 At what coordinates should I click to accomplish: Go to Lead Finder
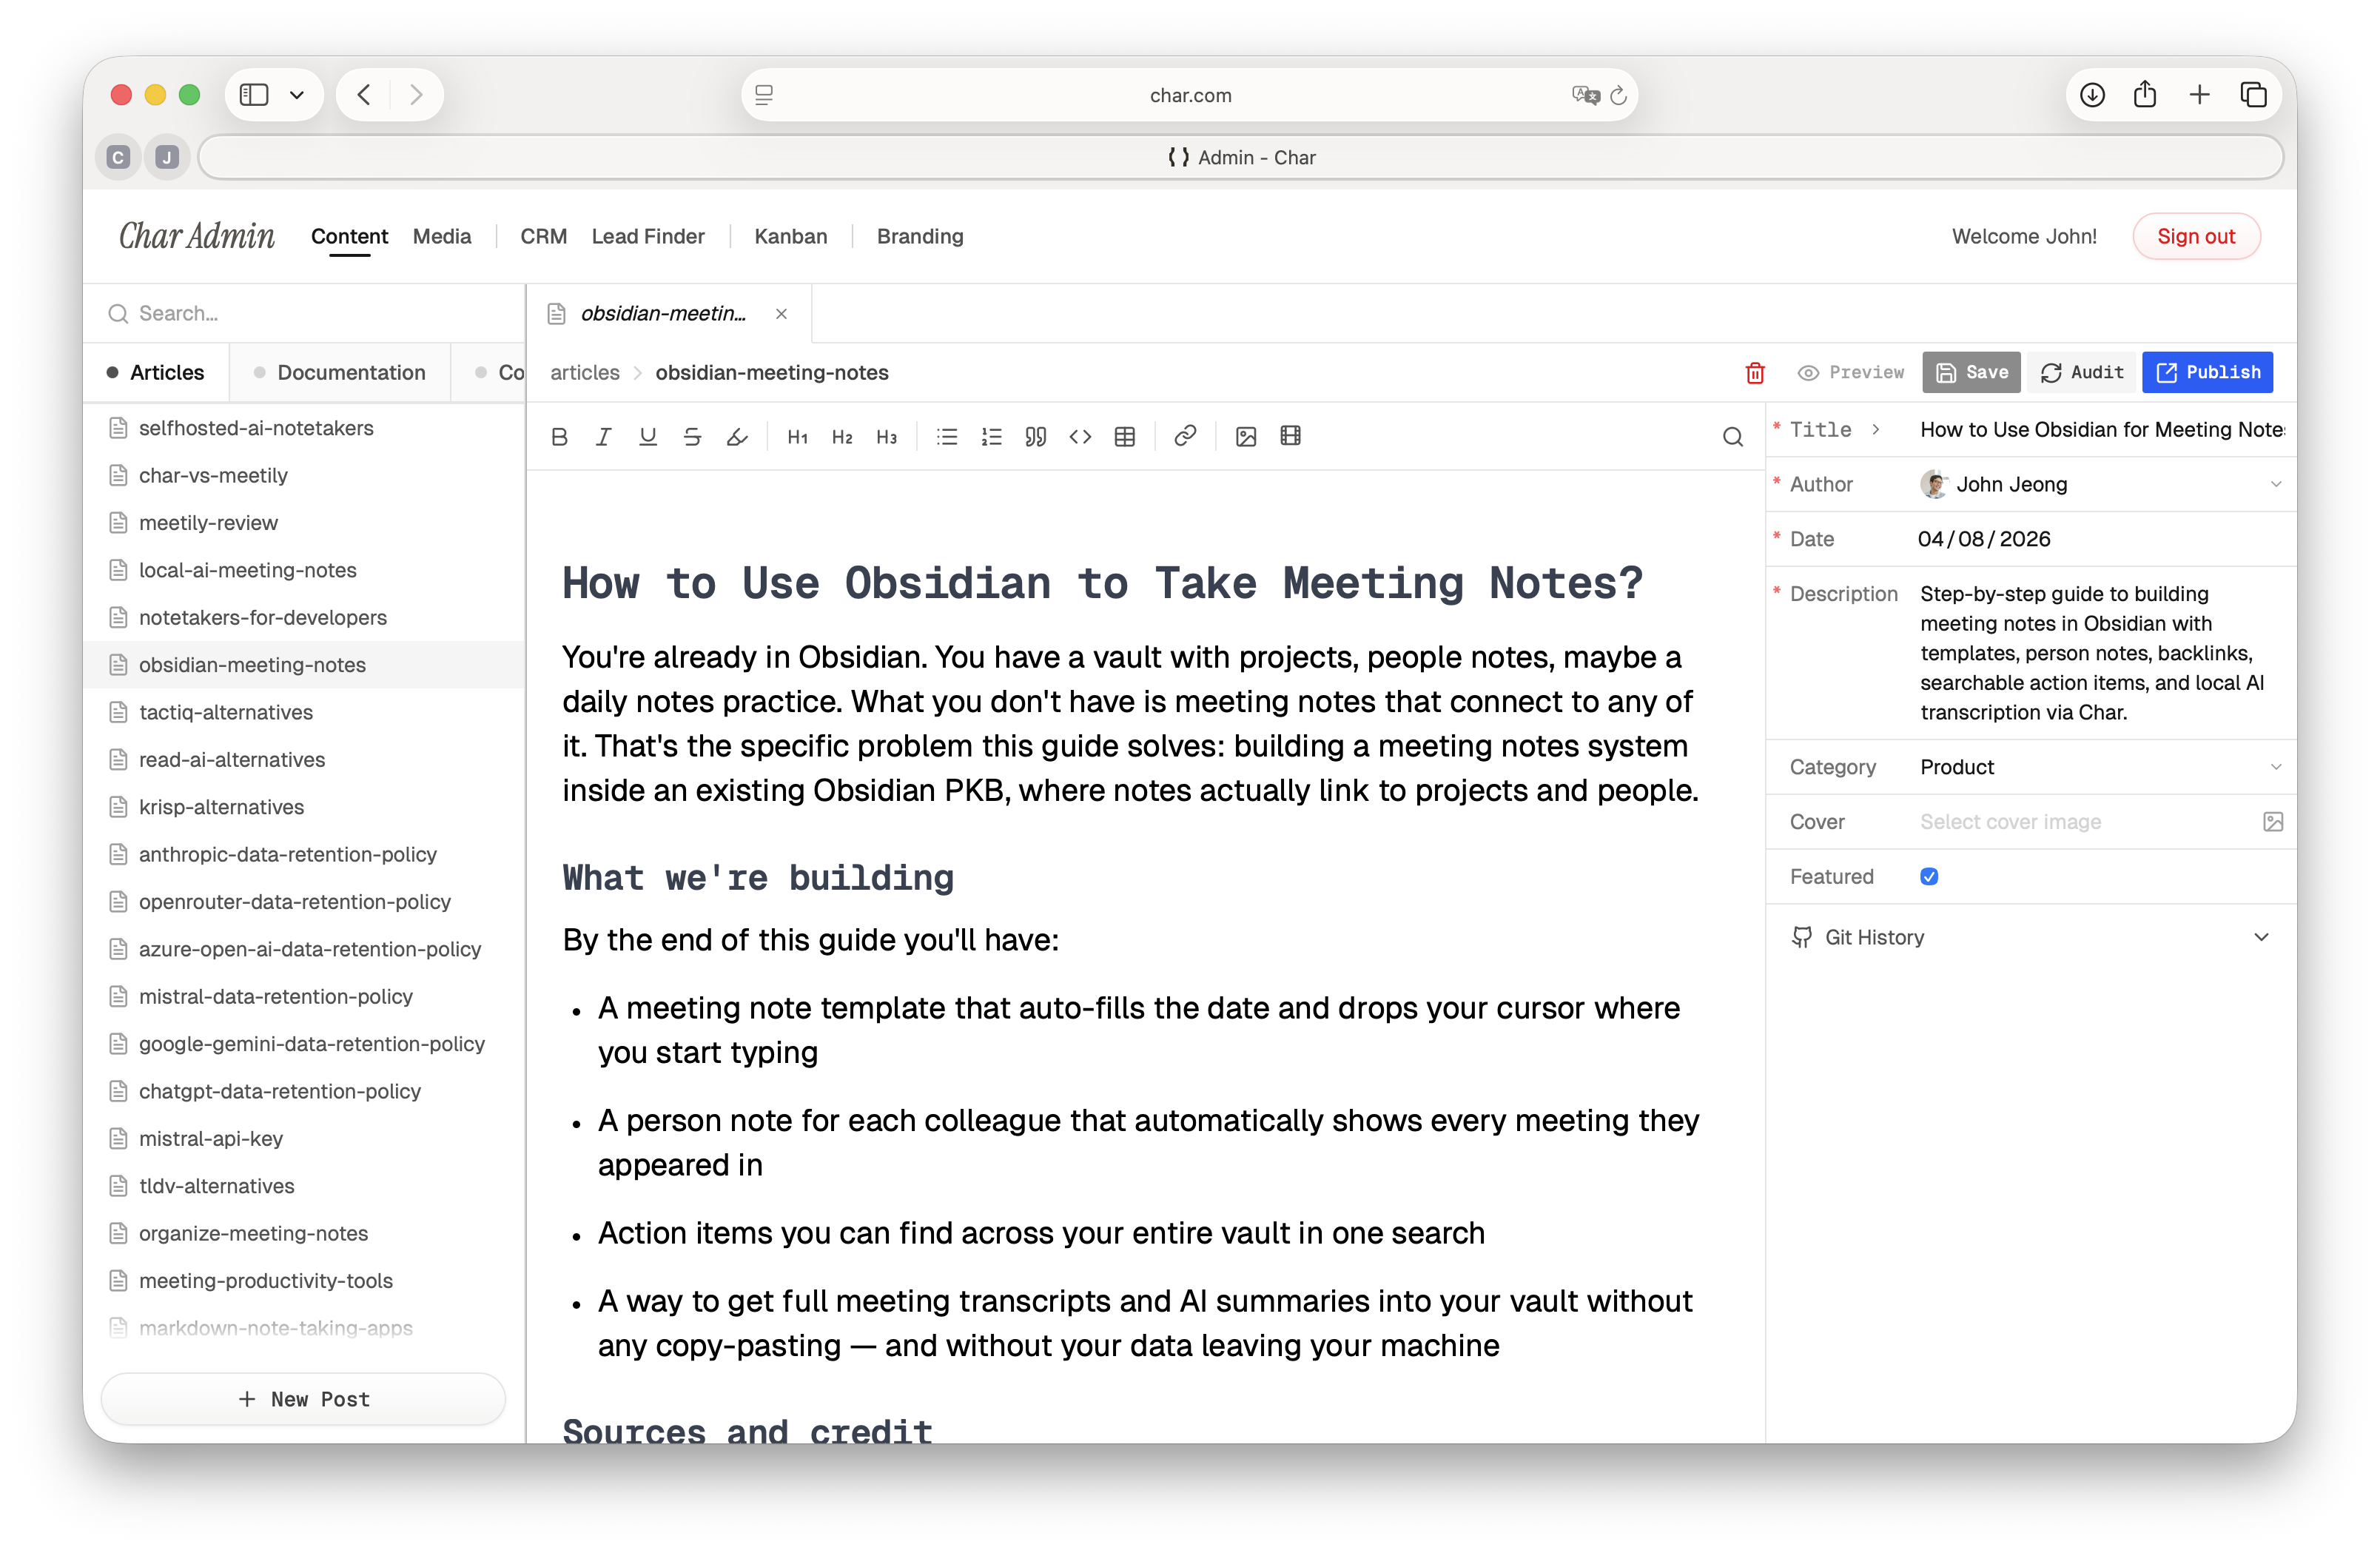tap(648, 236)
